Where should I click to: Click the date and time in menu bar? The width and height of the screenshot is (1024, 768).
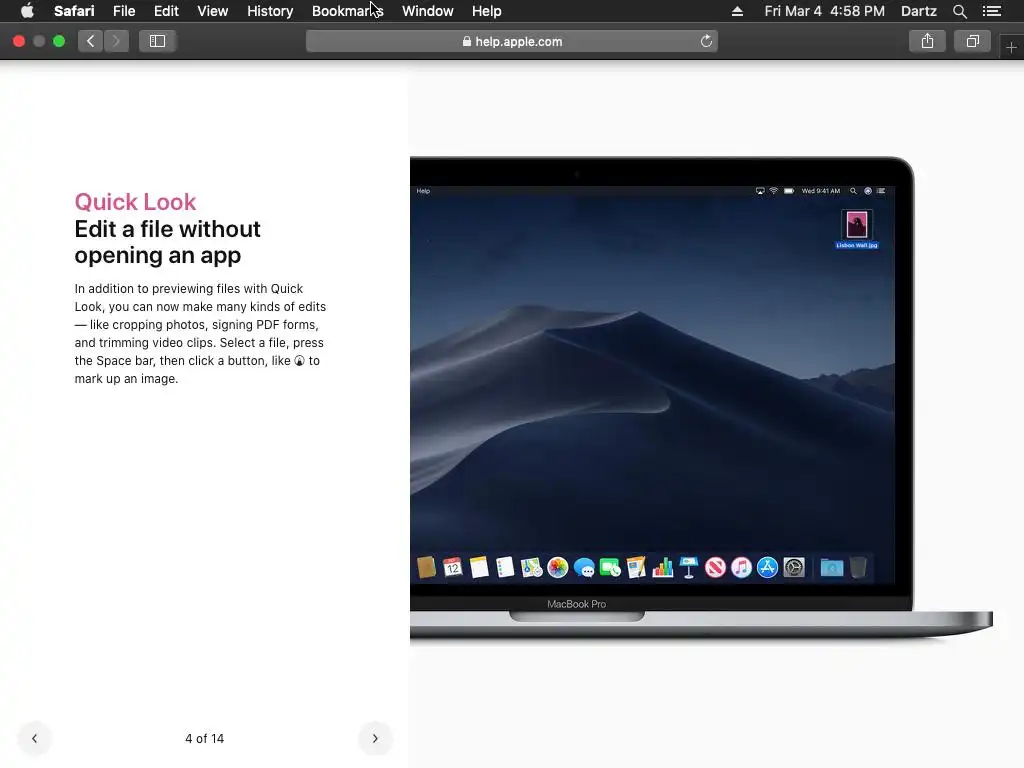[824, 11]
